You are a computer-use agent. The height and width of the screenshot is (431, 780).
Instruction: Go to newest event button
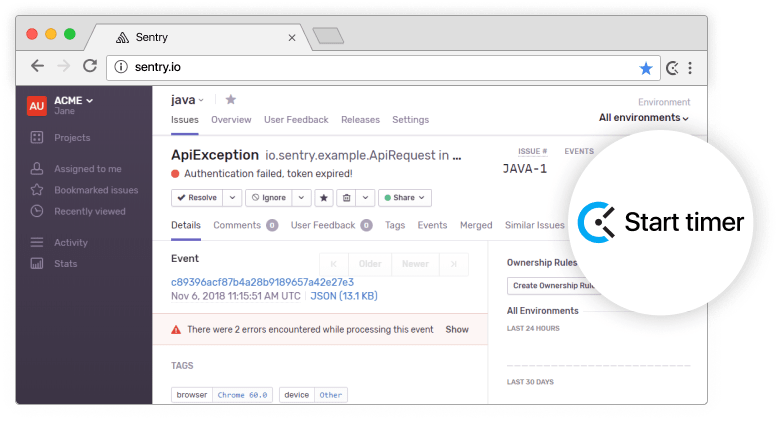click(x=454, y=264)
